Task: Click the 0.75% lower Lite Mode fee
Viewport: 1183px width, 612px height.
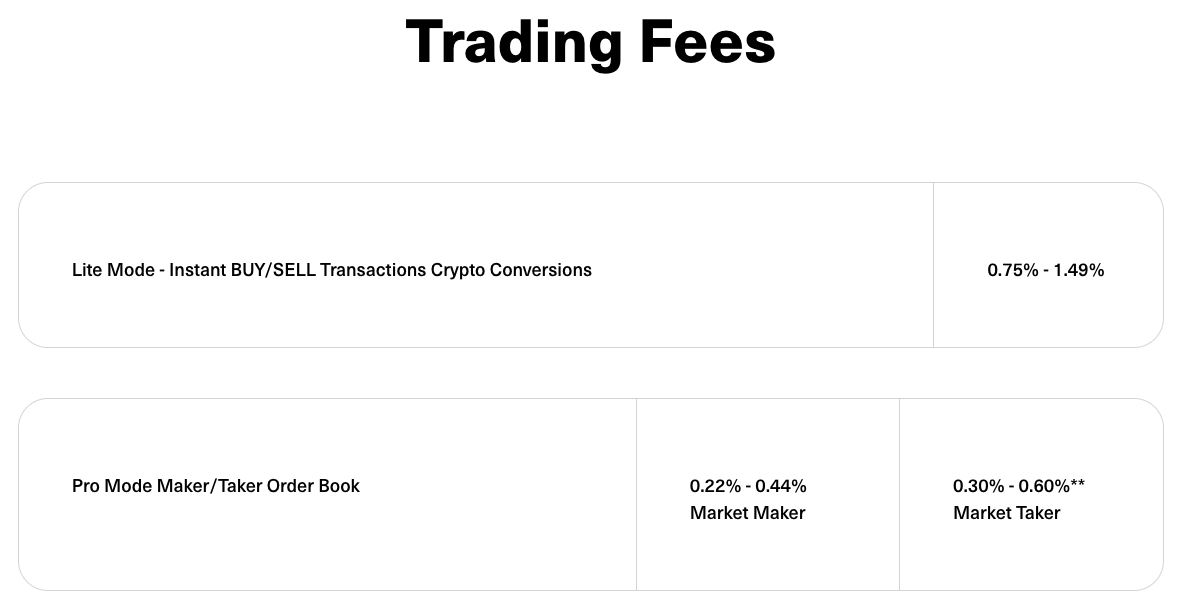Action: (x=1012, y=270)
